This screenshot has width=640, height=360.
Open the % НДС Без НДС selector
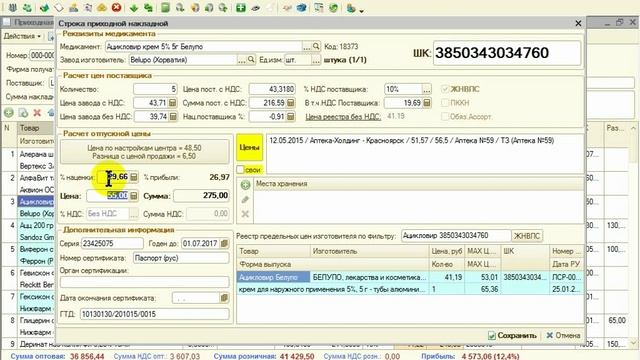click(134, 213)
